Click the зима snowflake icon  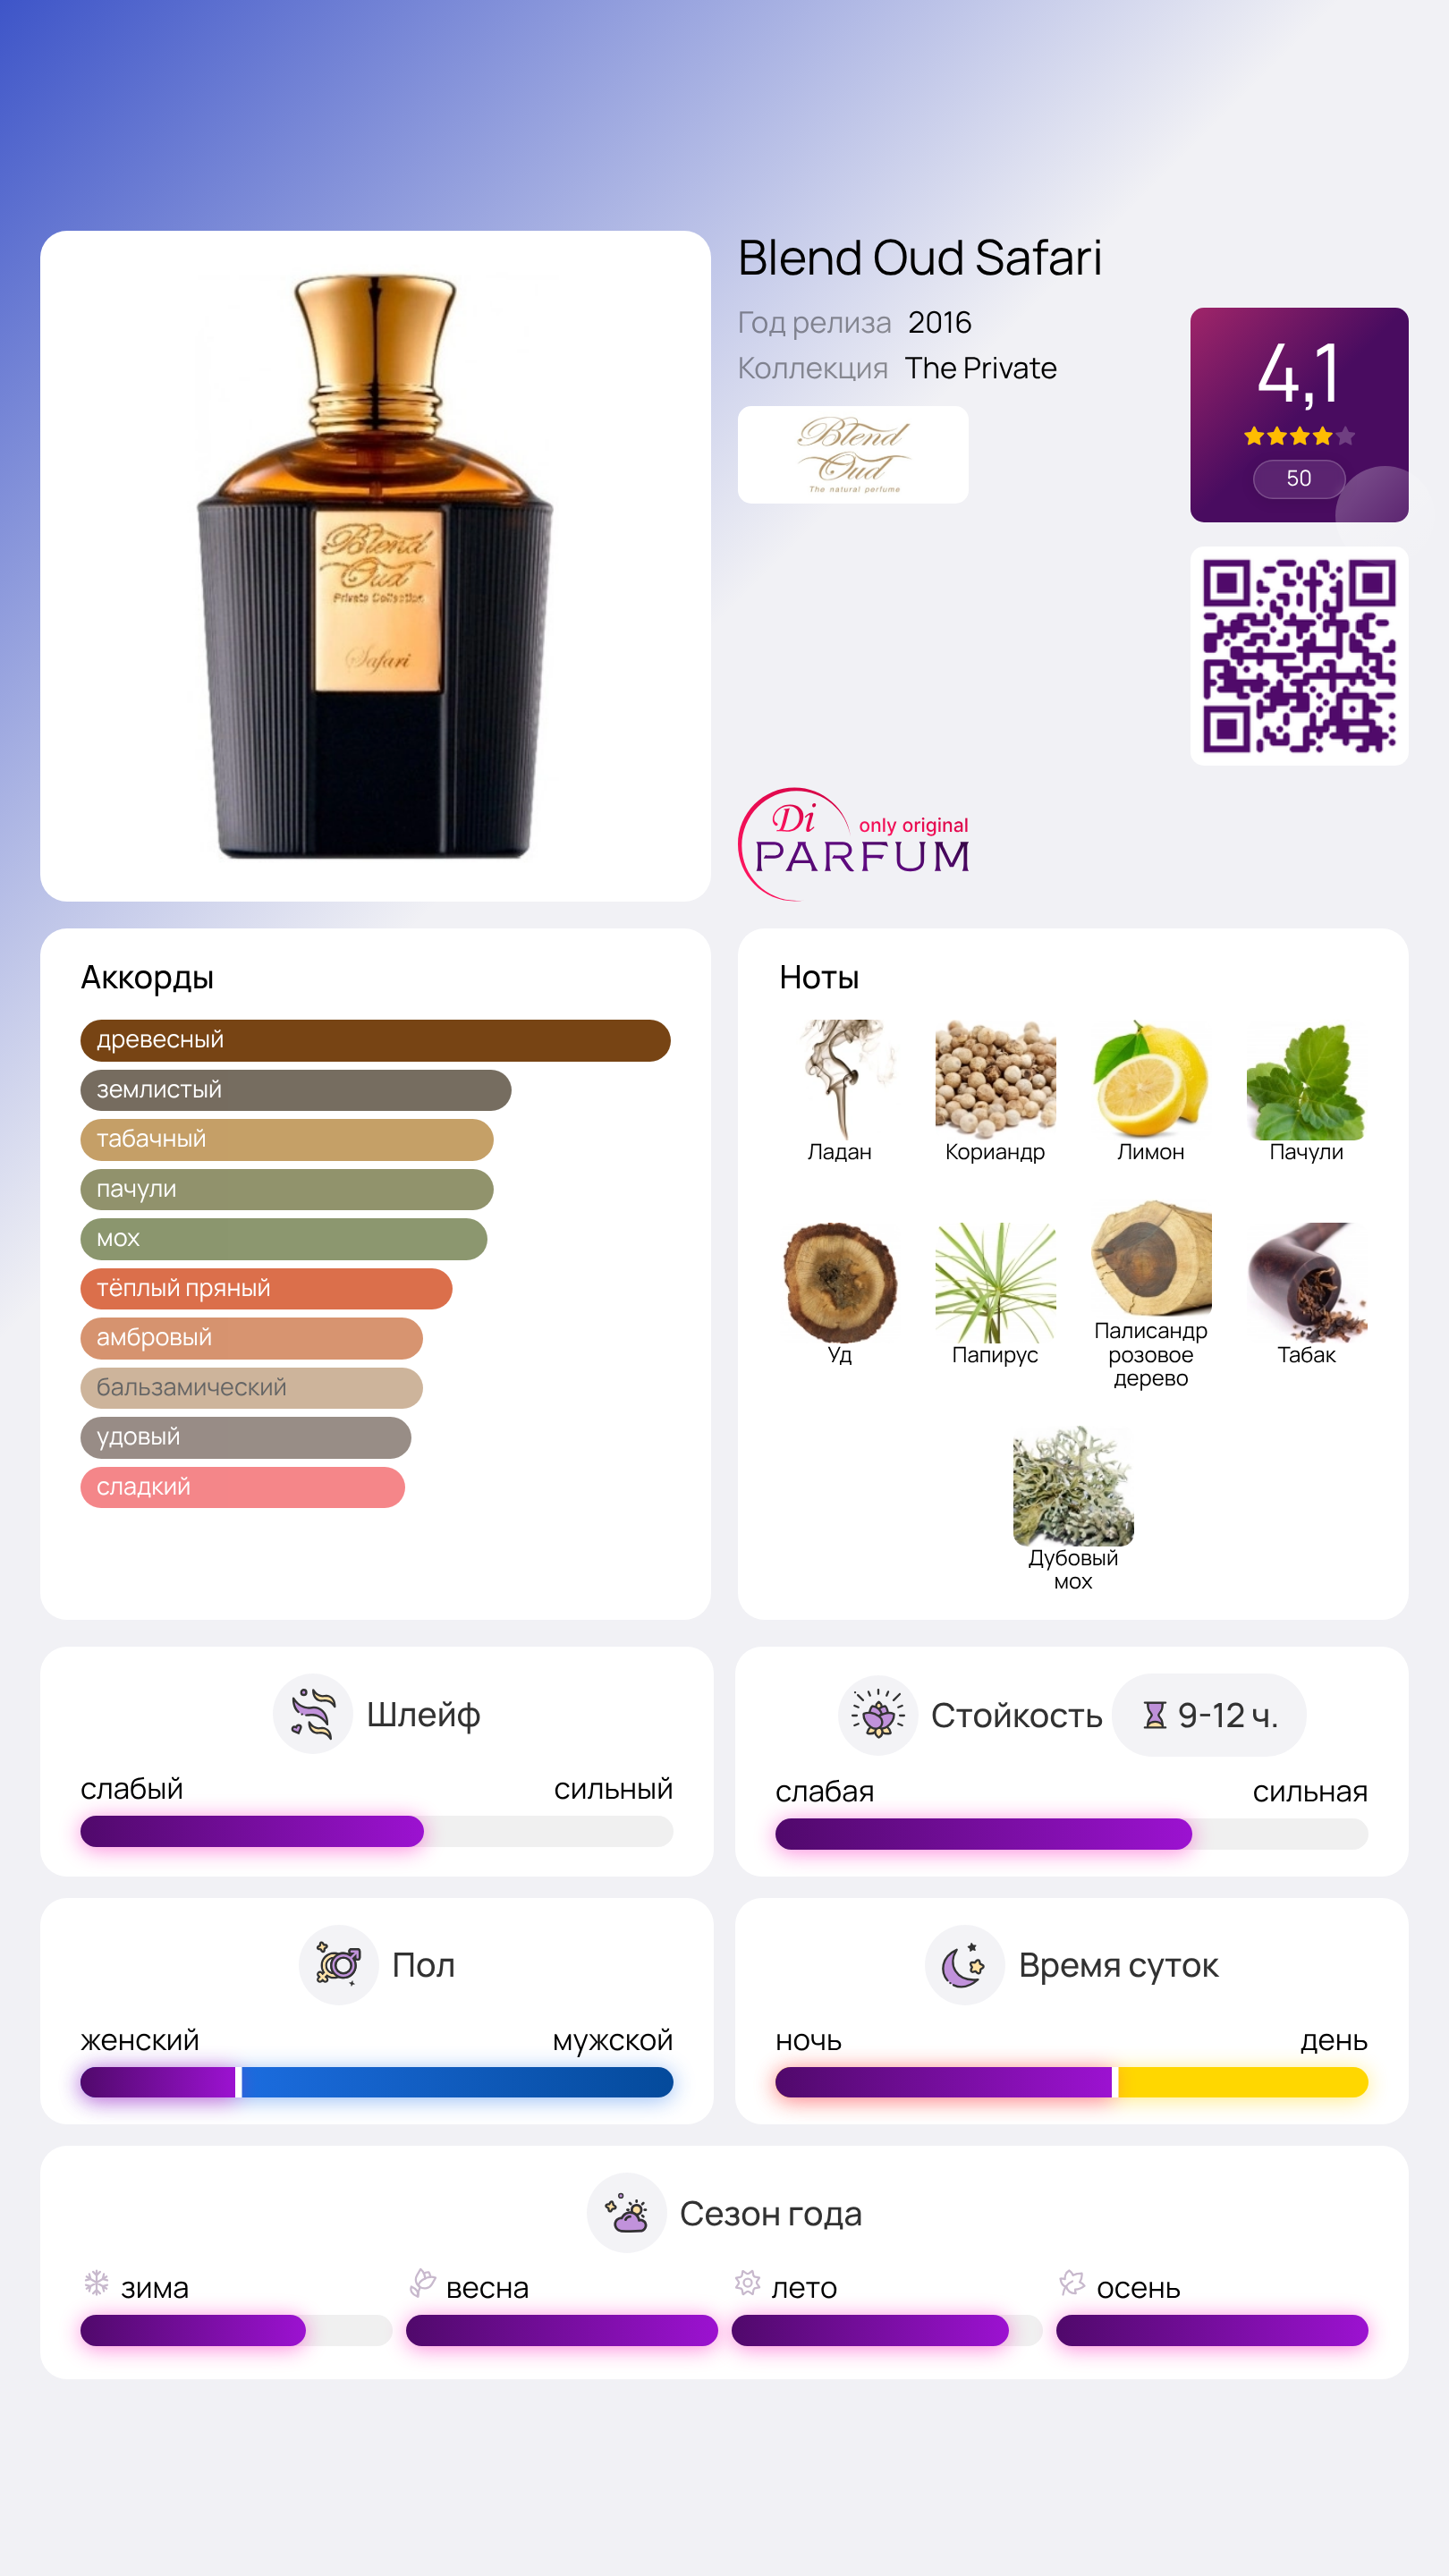pos(96,2283)
